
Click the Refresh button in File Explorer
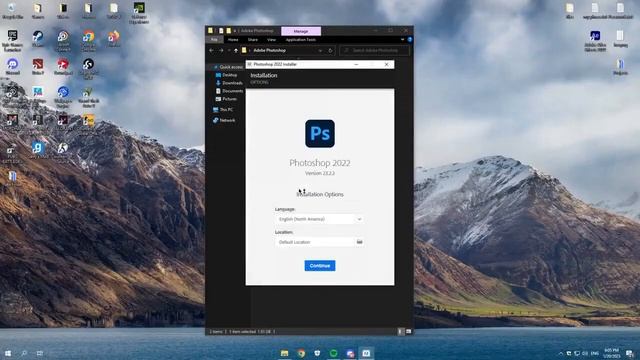point(330,51)
